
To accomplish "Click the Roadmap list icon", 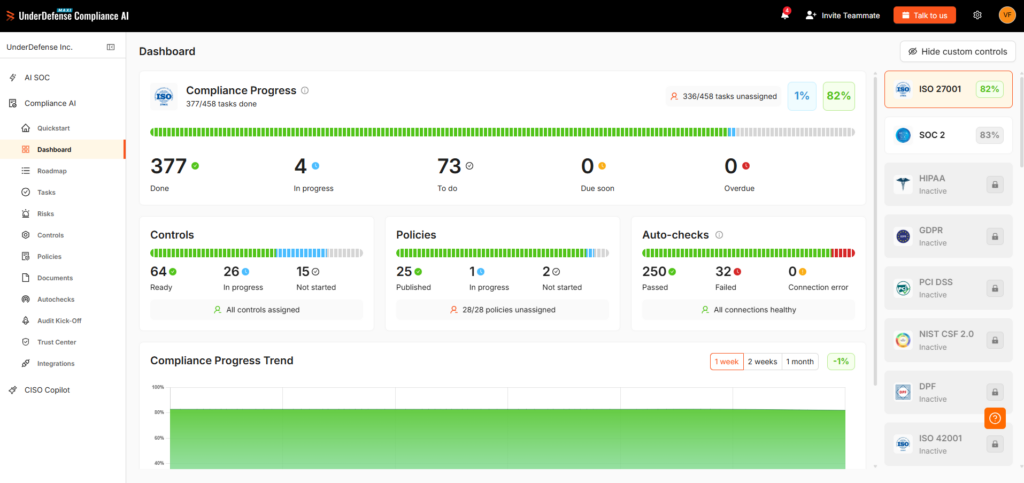I will click(x=25, y=171).
